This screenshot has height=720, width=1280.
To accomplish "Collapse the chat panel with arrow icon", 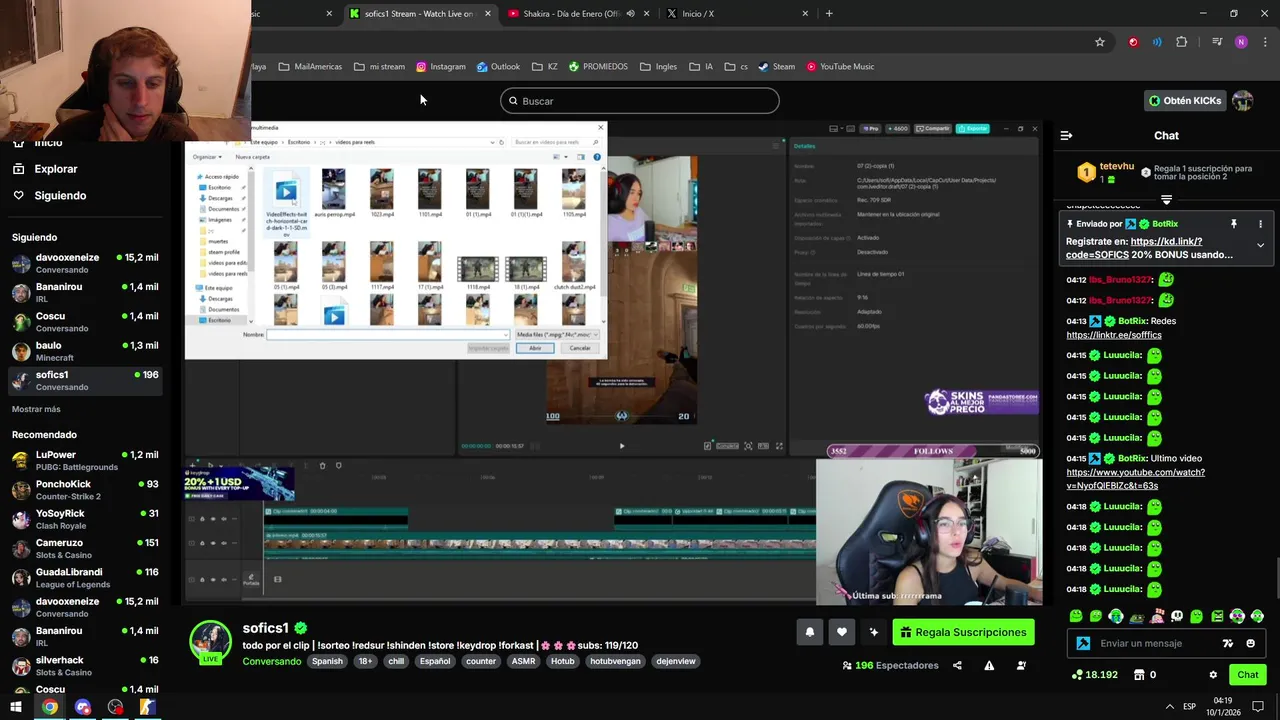I will (x=1066, y=135).
